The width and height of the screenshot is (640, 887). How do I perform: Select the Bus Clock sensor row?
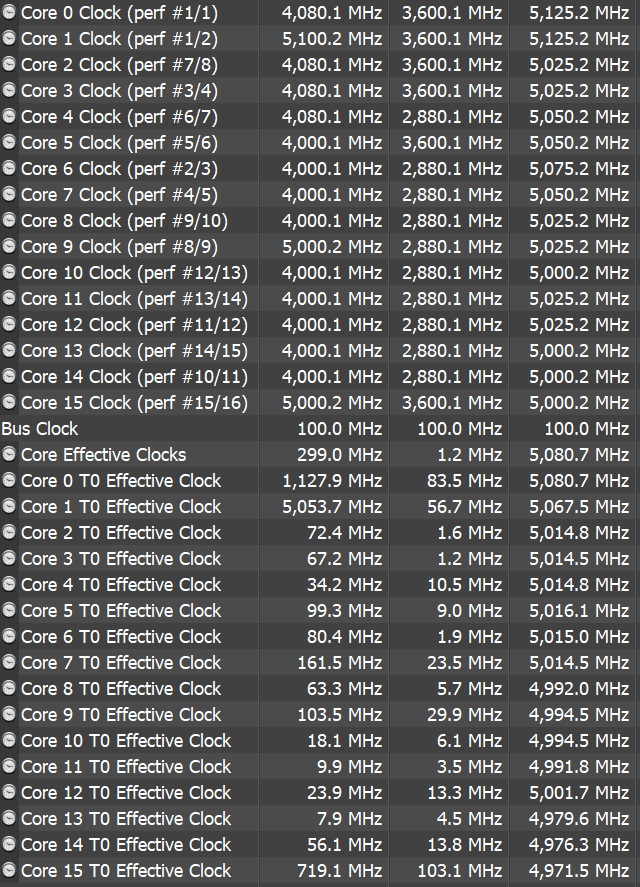(x=320, y=429)
